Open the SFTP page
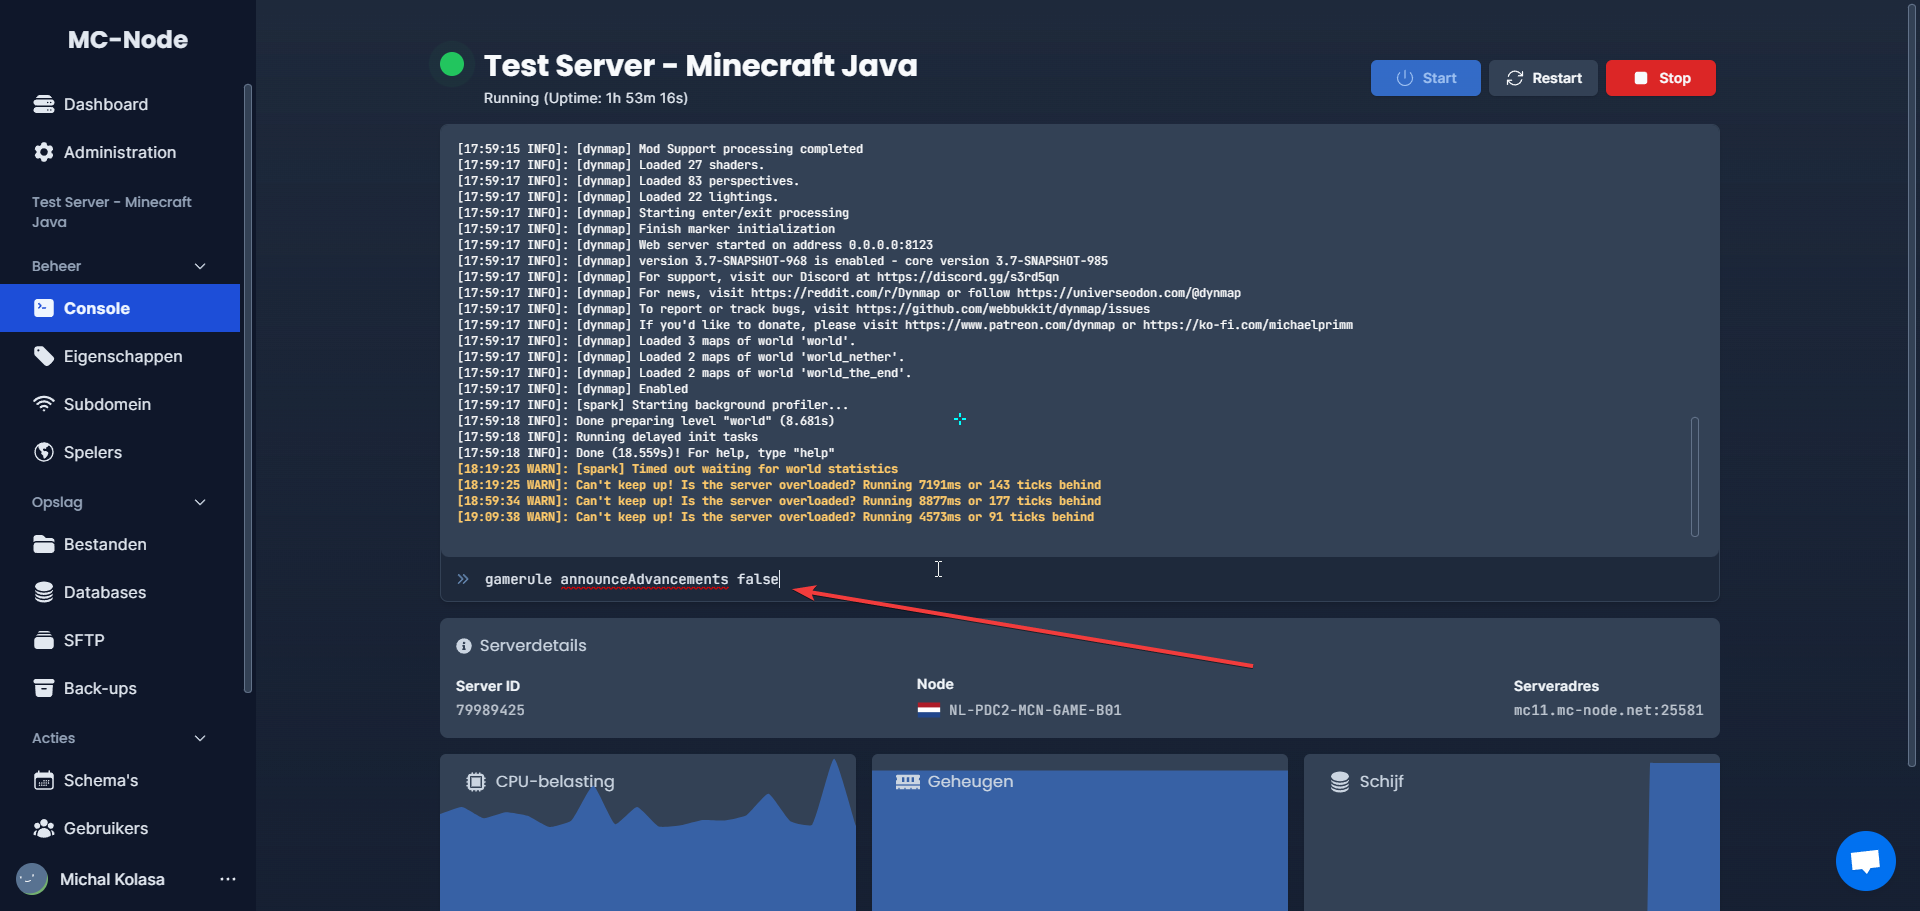Image resolution: width=1920 pixels, height=911 pixels. pos(120,640)
